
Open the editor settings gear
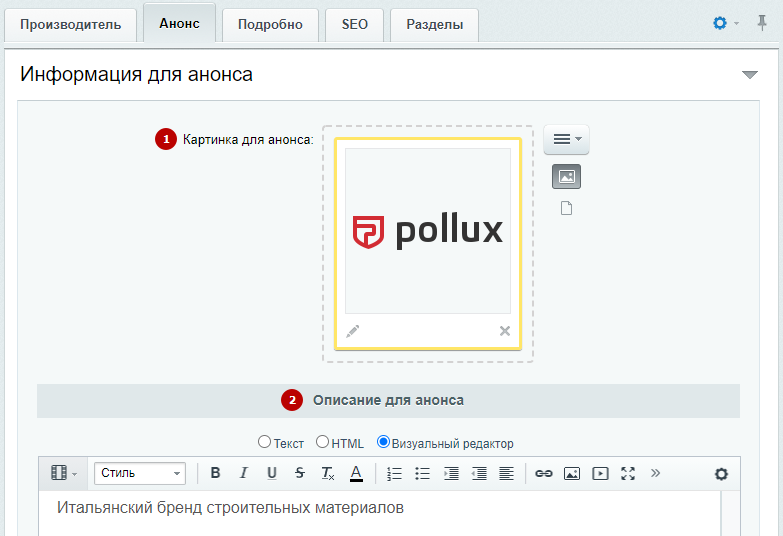pos(721,474)
